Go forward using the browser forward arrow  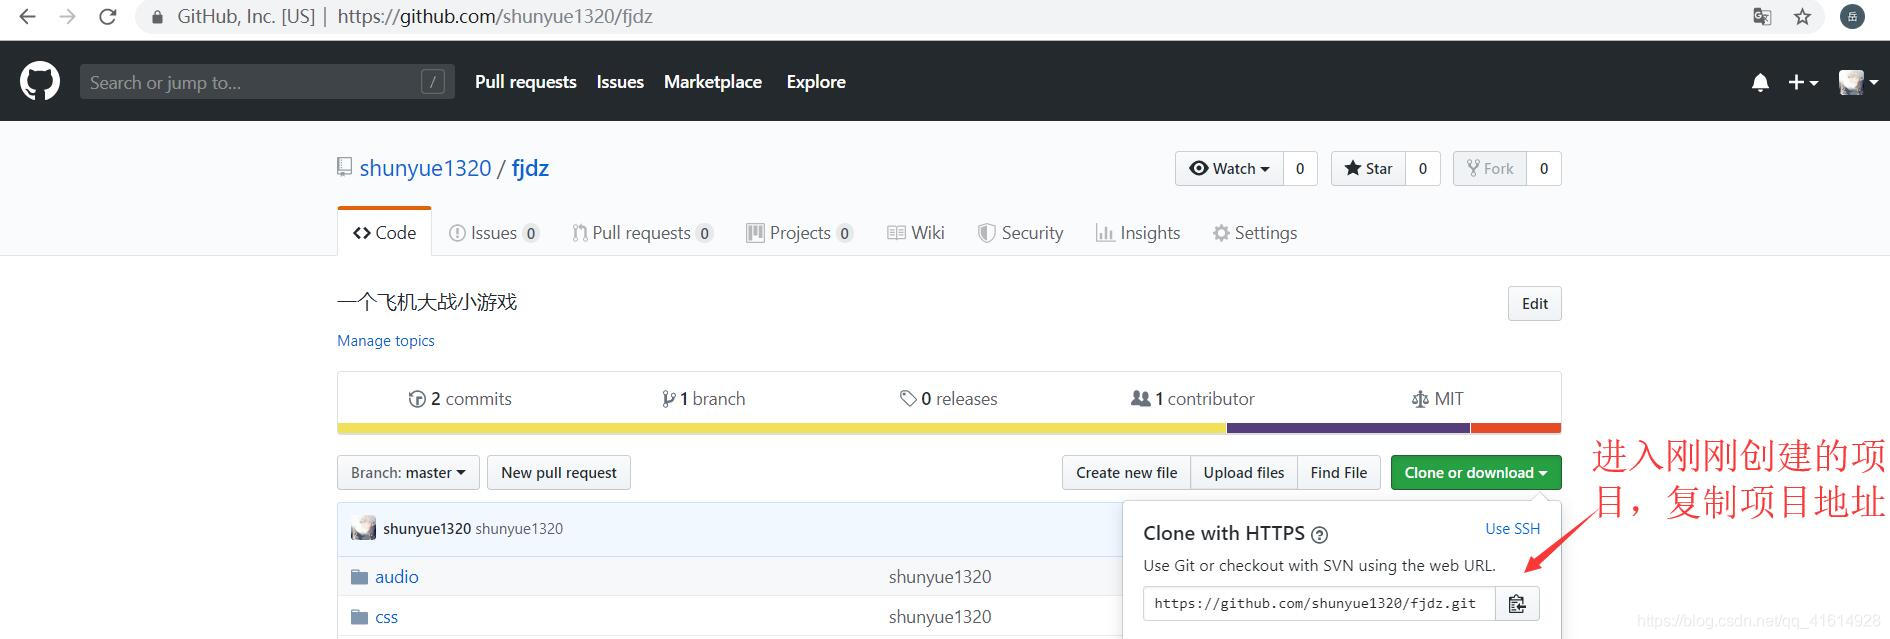67,17
